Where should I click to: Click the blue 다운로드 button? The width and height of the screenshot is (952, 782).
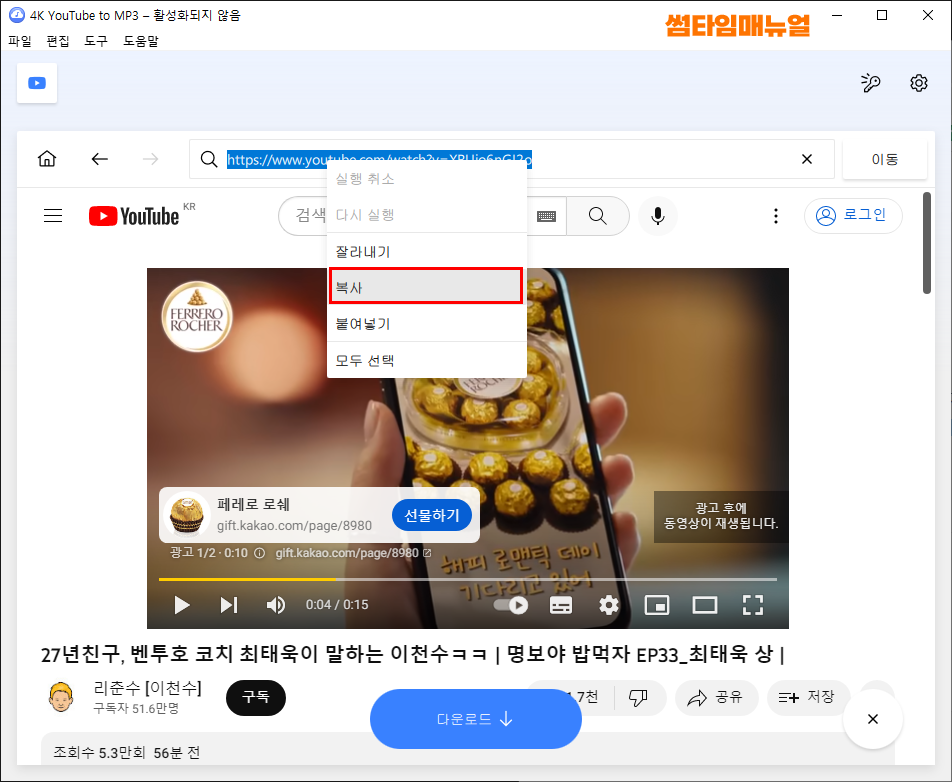coord(475,719)
